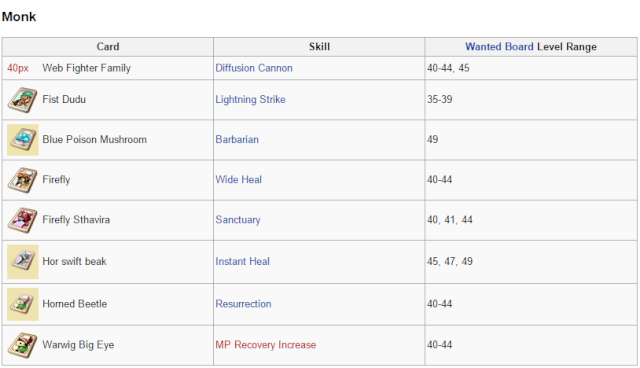The width and height of the screenshot is (640, 368).
Task: Click the Fist Dudu card name
Action: coord(64,100)
